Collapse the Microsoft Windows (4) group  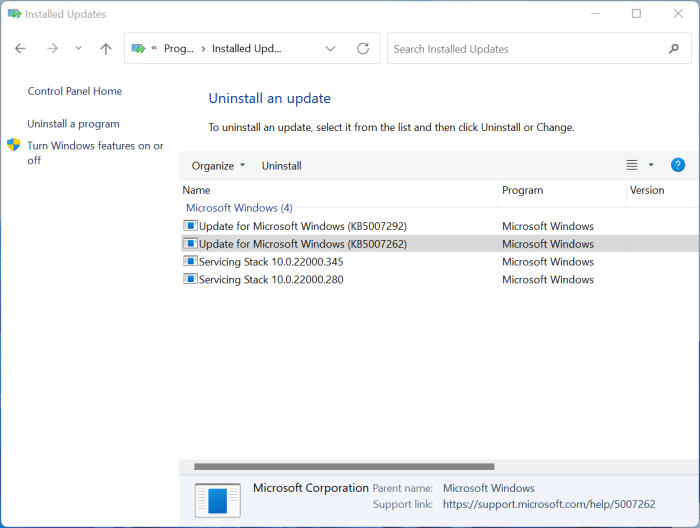click(239, 208)
